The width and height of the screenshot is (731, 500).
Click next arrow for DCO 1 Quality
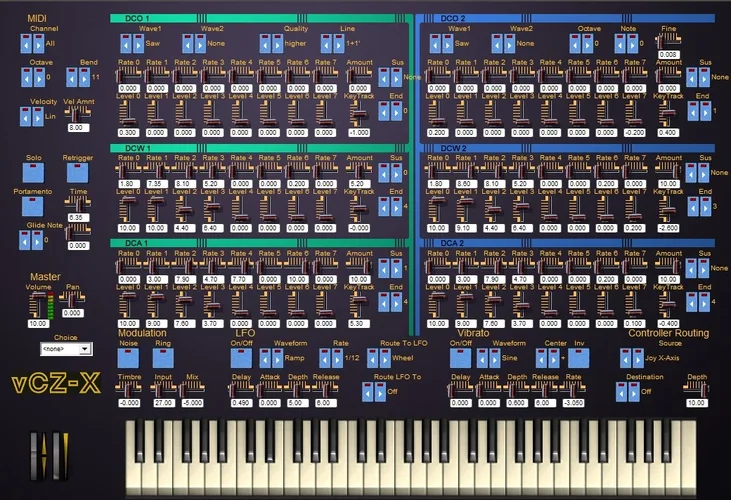[277, 44]
